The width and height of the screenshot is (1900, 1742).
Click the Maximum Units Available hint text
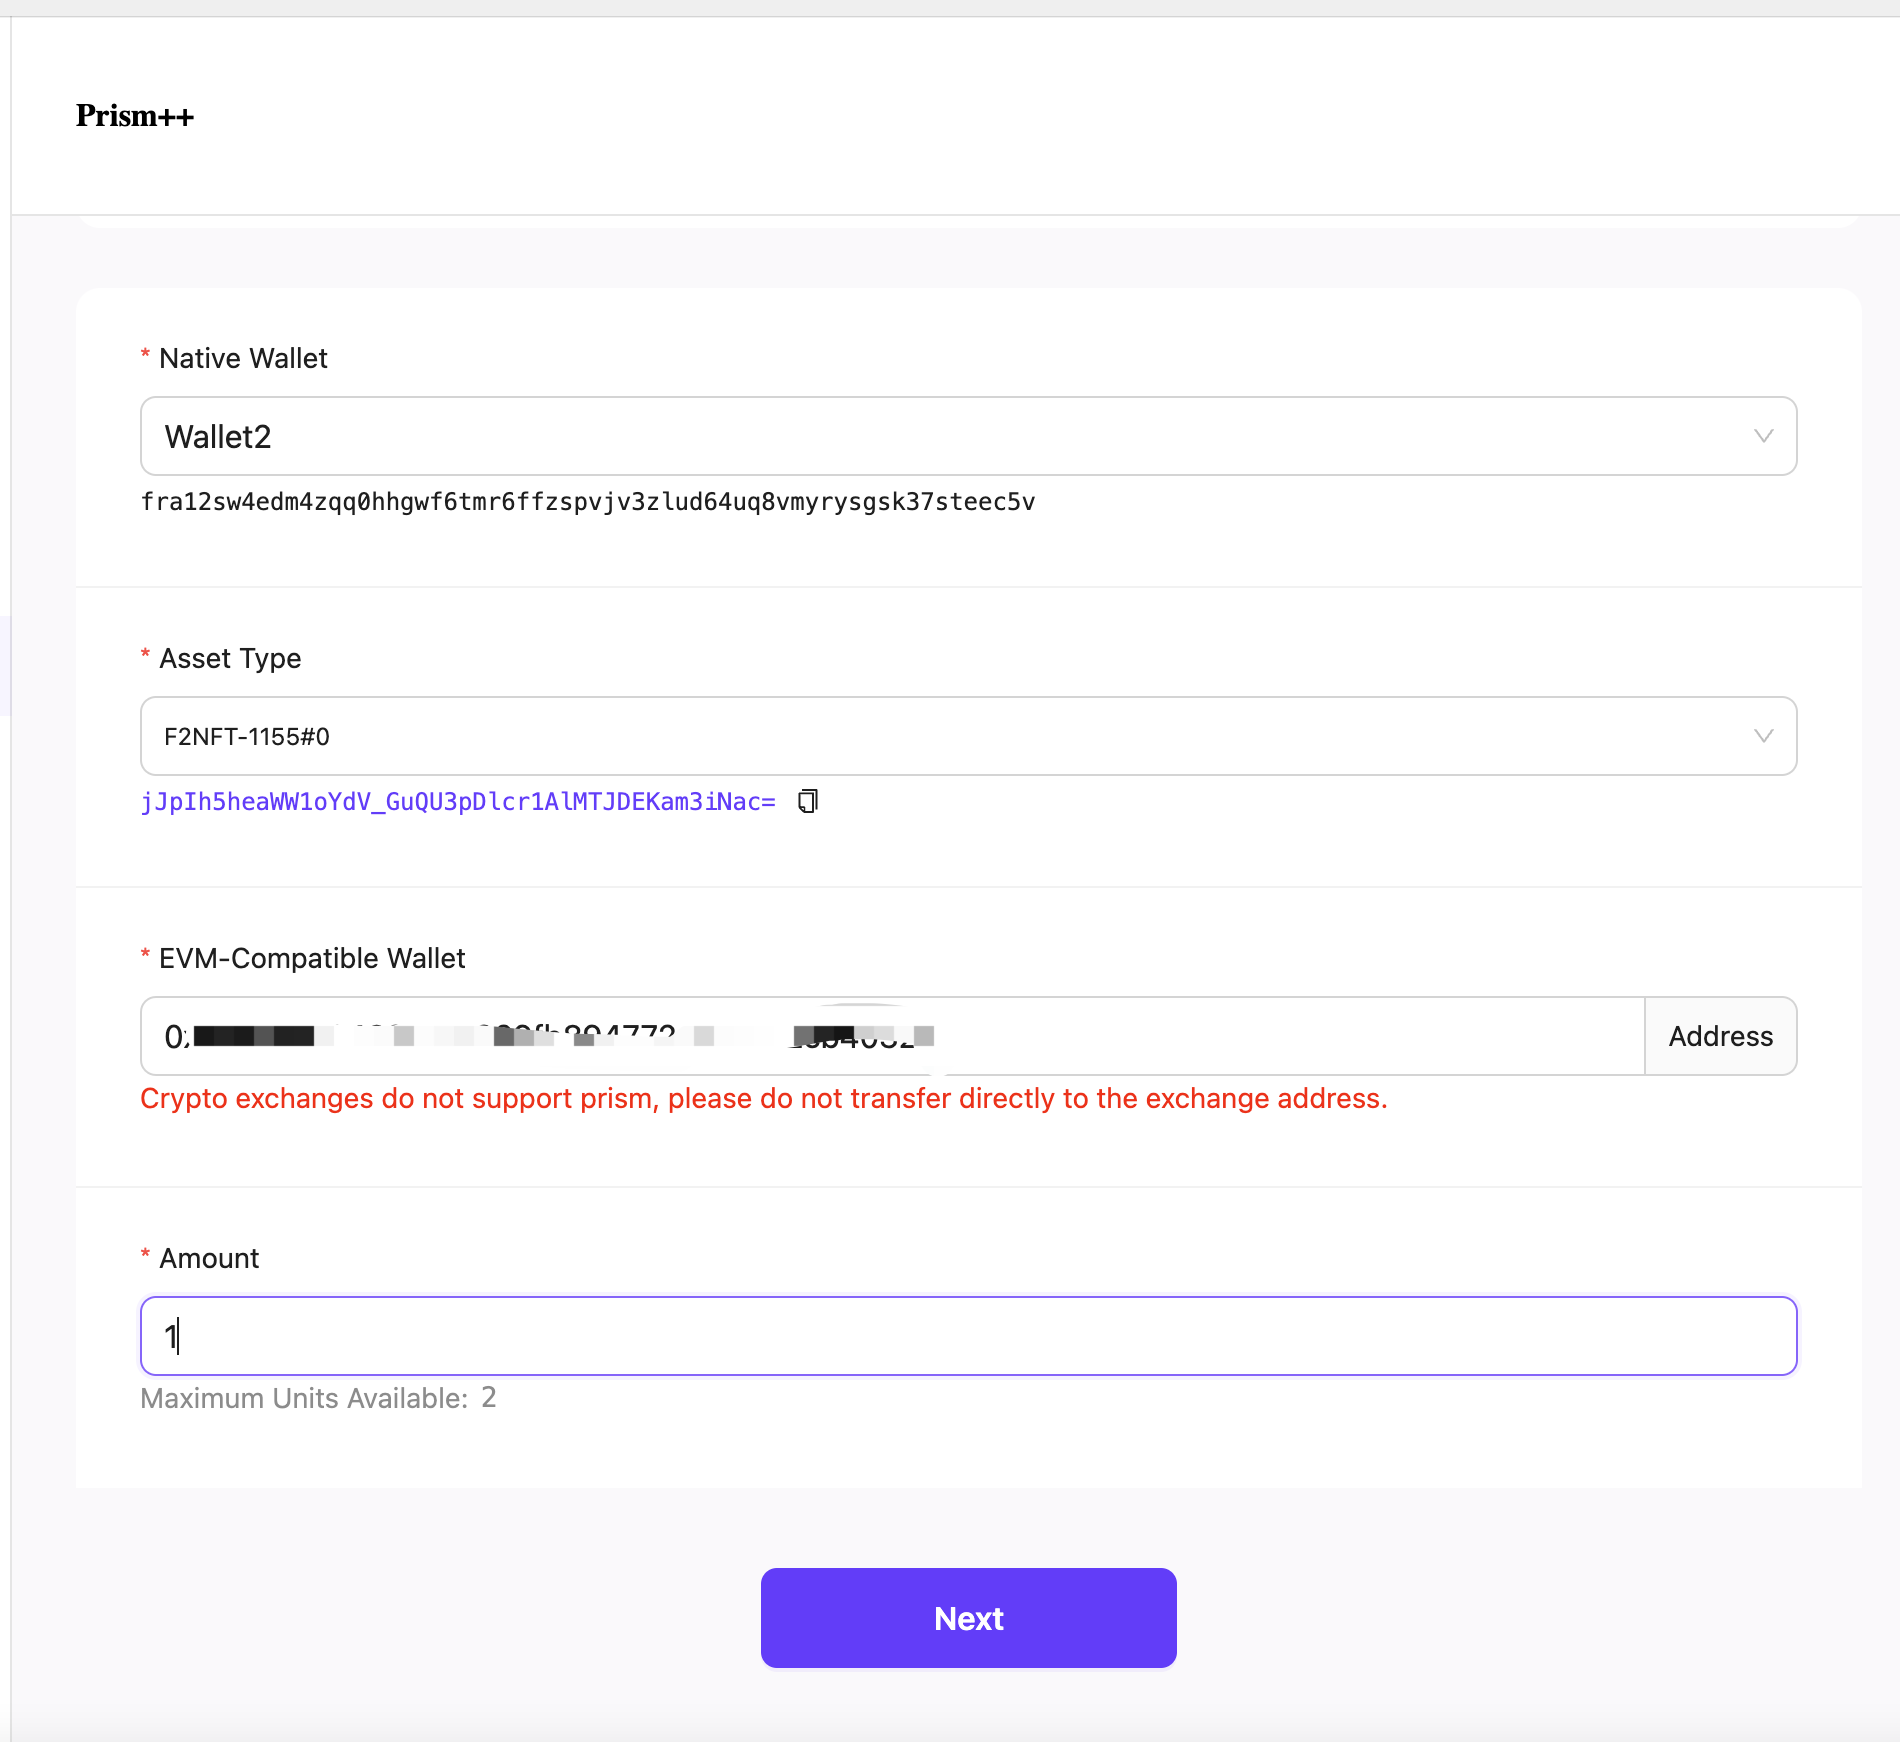(304, 1398)
